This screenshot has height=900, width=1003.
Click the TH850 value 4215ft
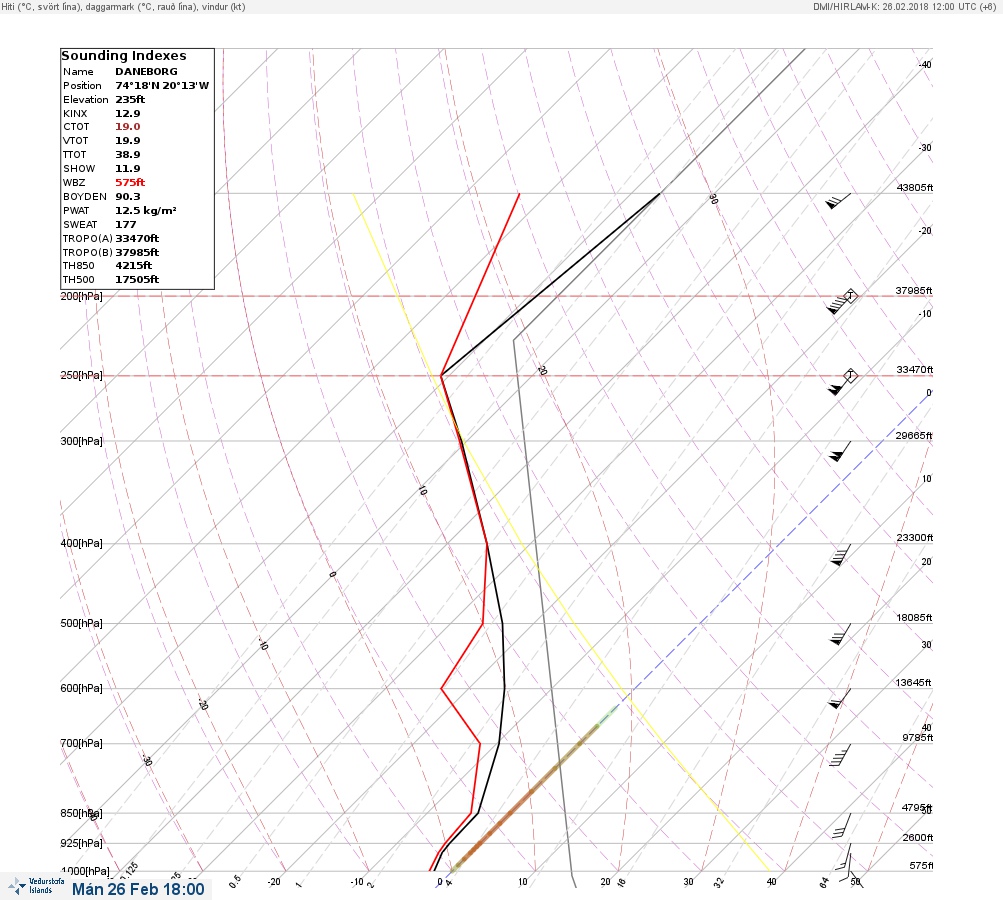coord(134,265)
